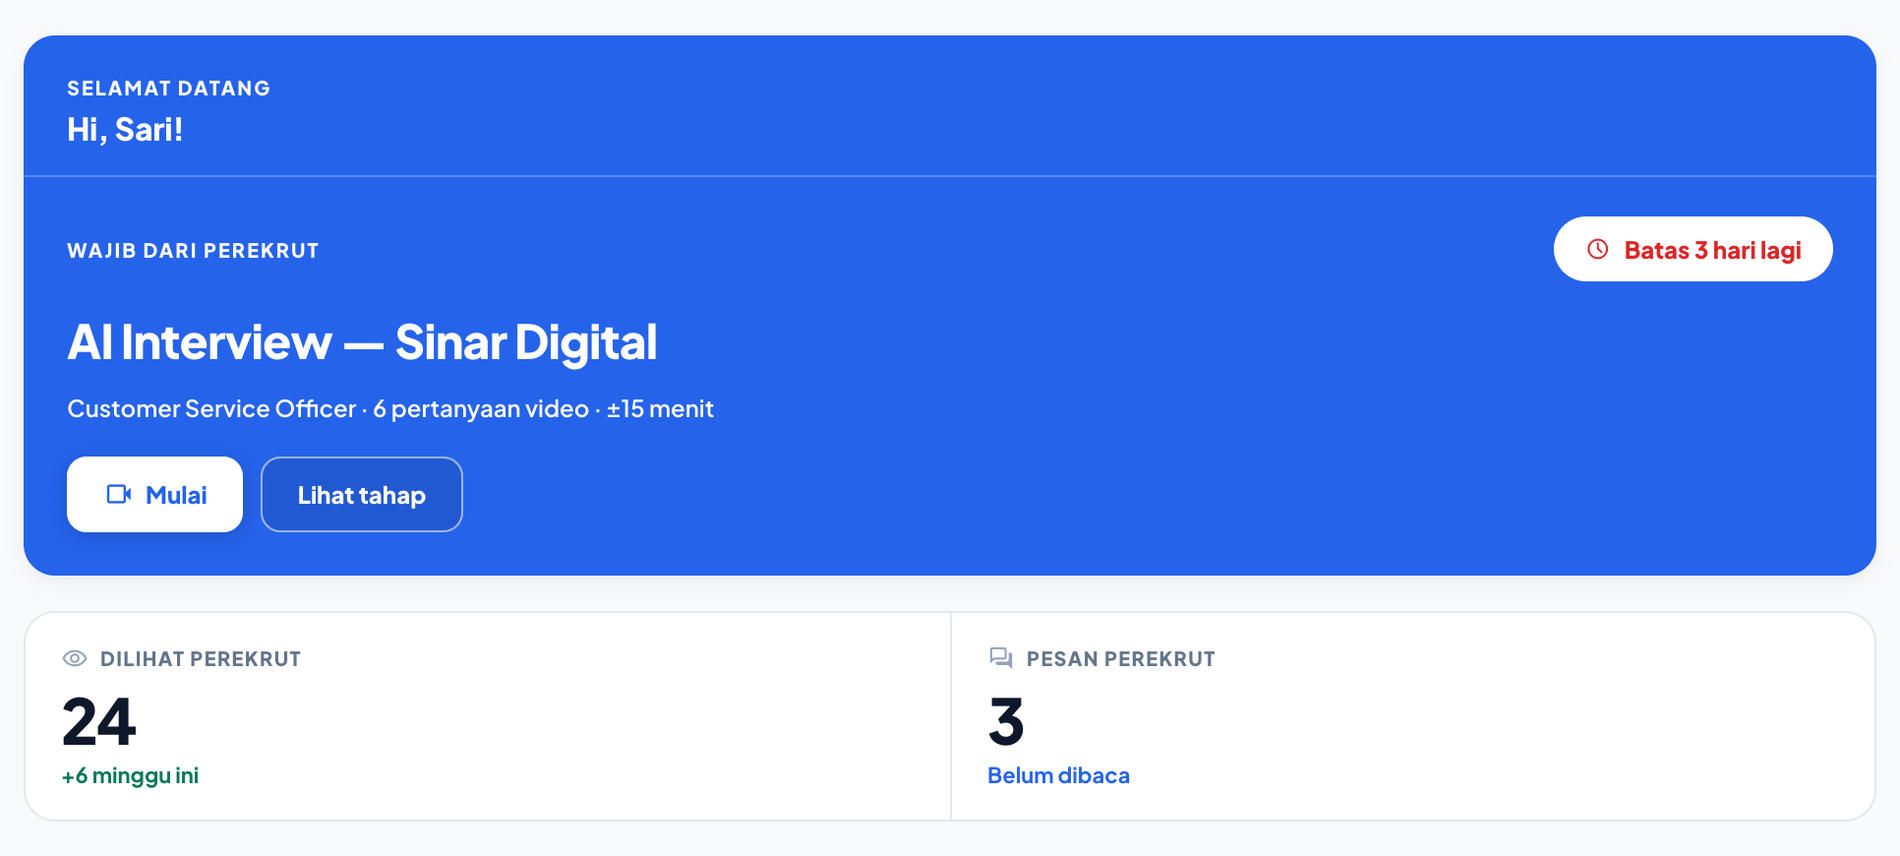Click the 'PESAN PEREKRUT' card label
Image resolution: width=1900 pixels, height=856 pixels.
[x=1121, y=659]
